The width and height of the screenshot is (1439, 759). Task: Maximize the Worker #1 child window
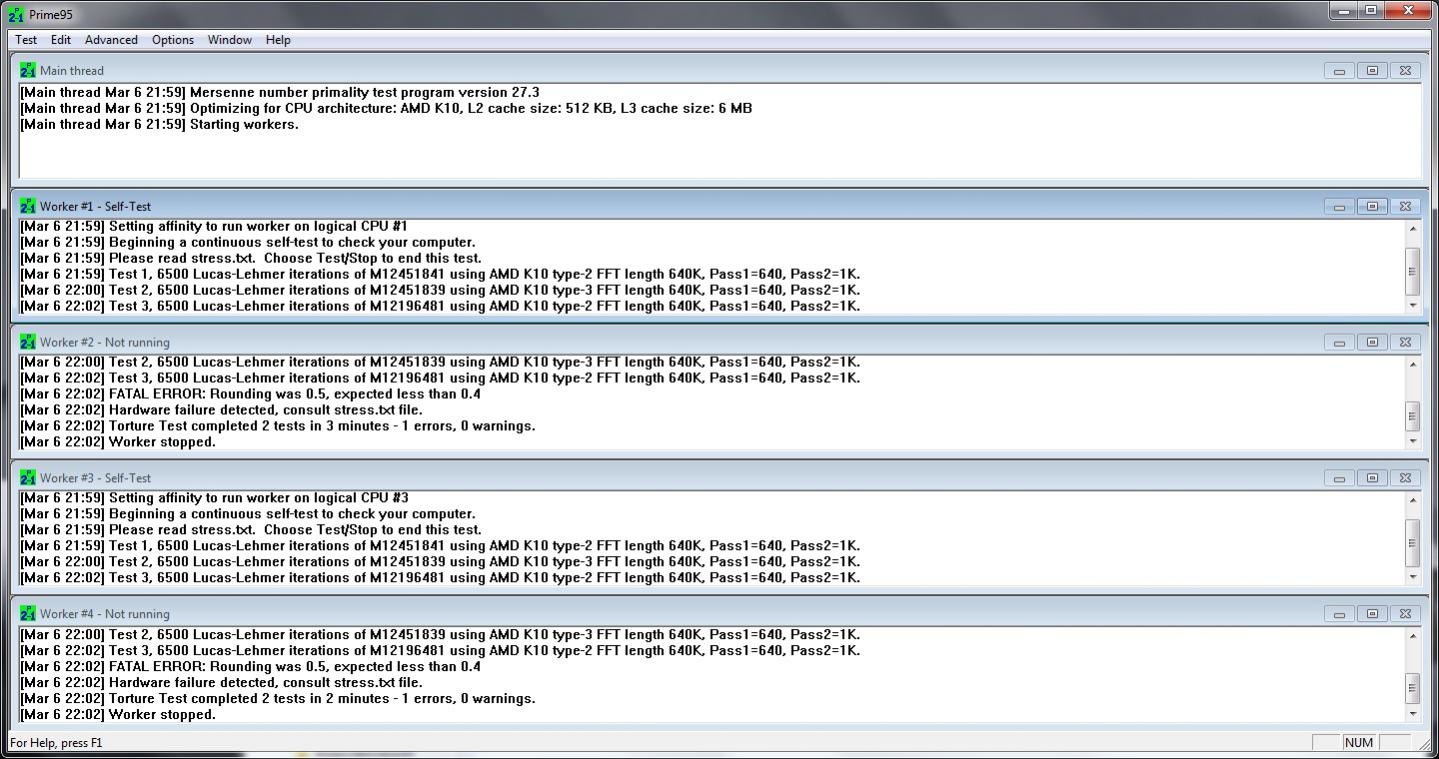pos(1372,207)
